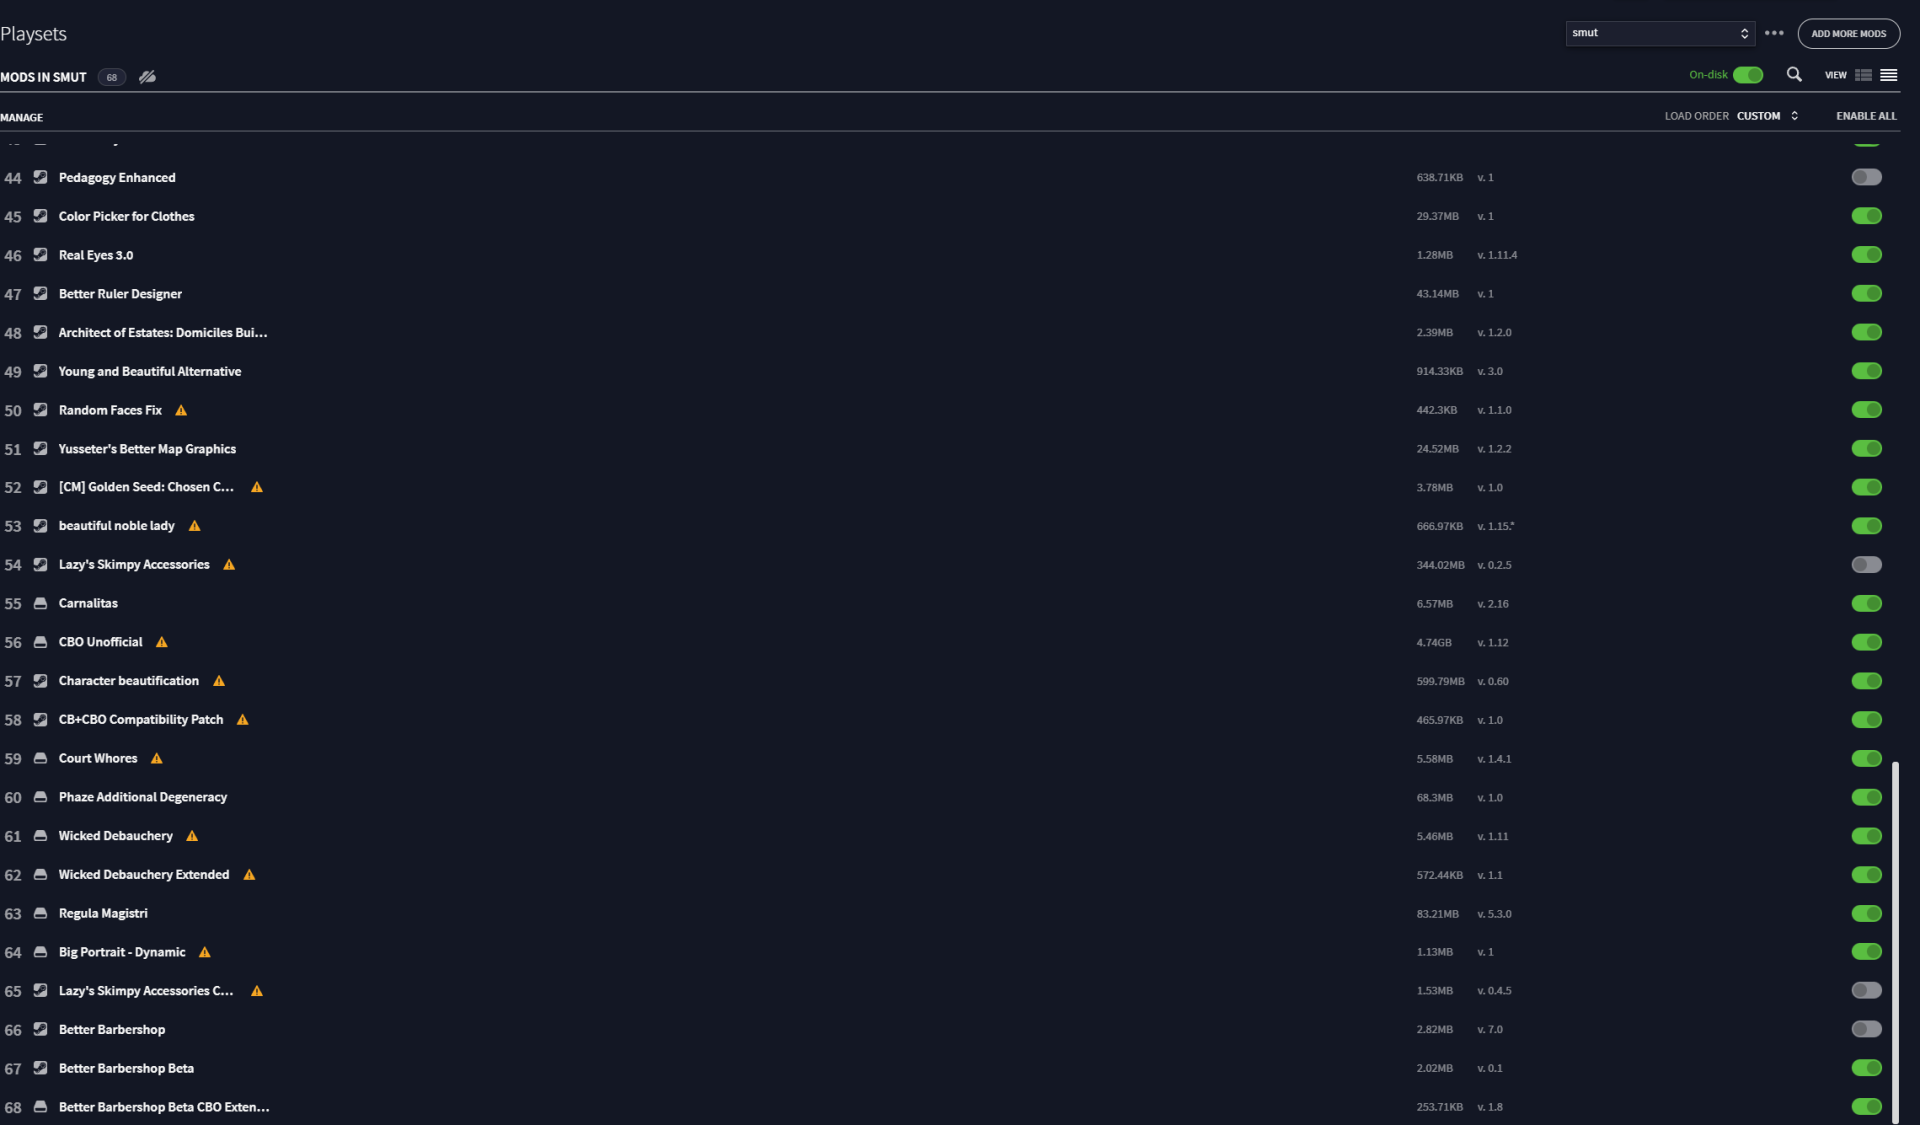Click warning icon beside Court Whores

click(x=157, y=758)
